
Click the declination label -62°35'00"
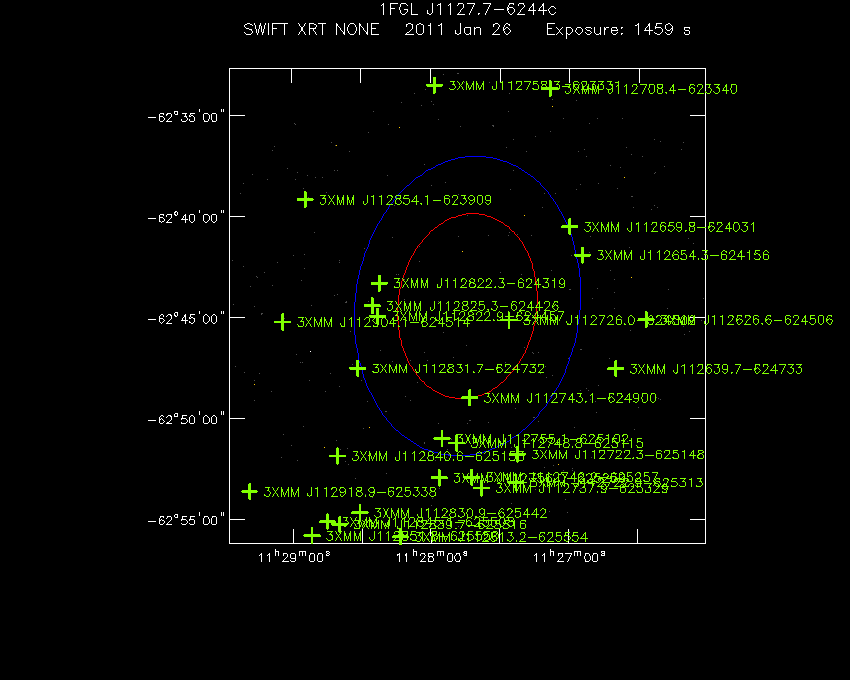pyautogui.click(x=186, y=117)
